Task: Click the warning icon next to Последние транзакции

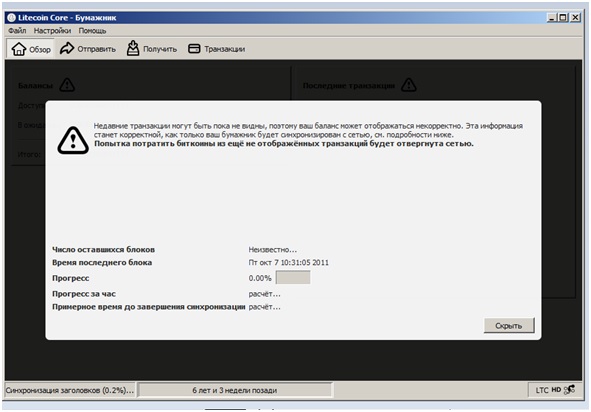Action: coord(409,85)
